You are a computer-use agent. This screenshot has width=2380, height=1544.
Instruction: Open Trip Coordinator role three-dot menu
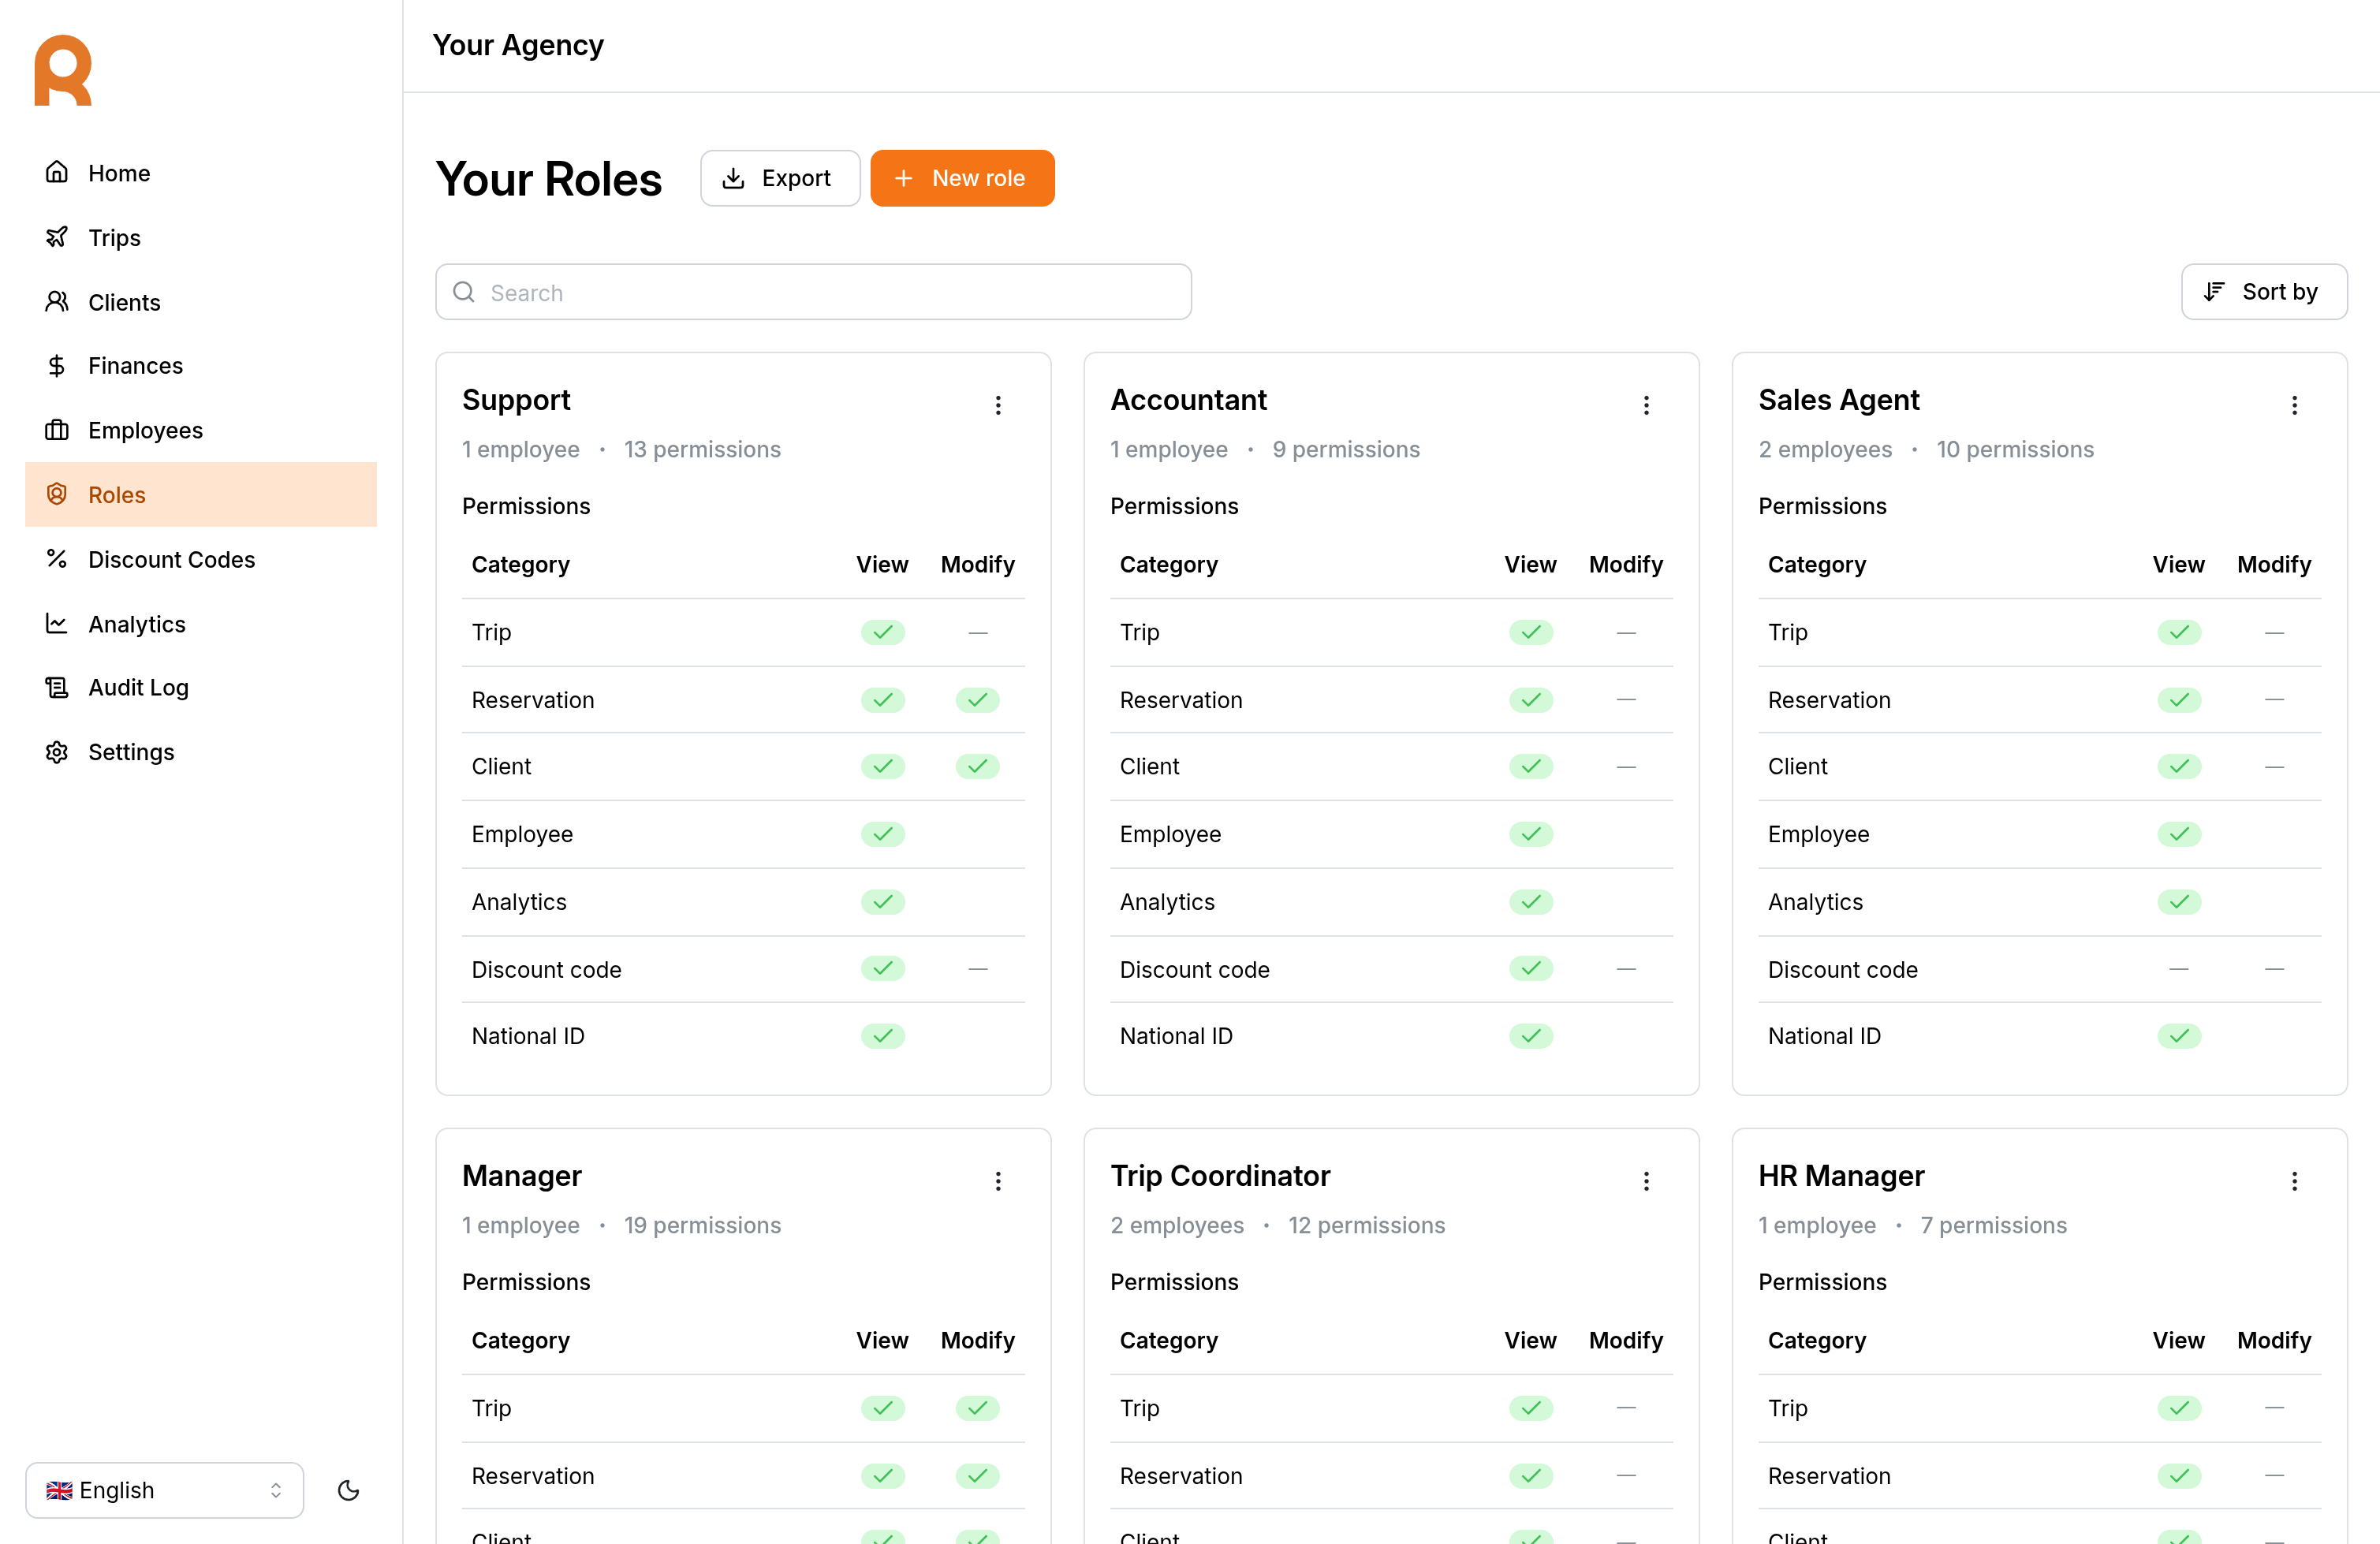pos(1646,1181)
